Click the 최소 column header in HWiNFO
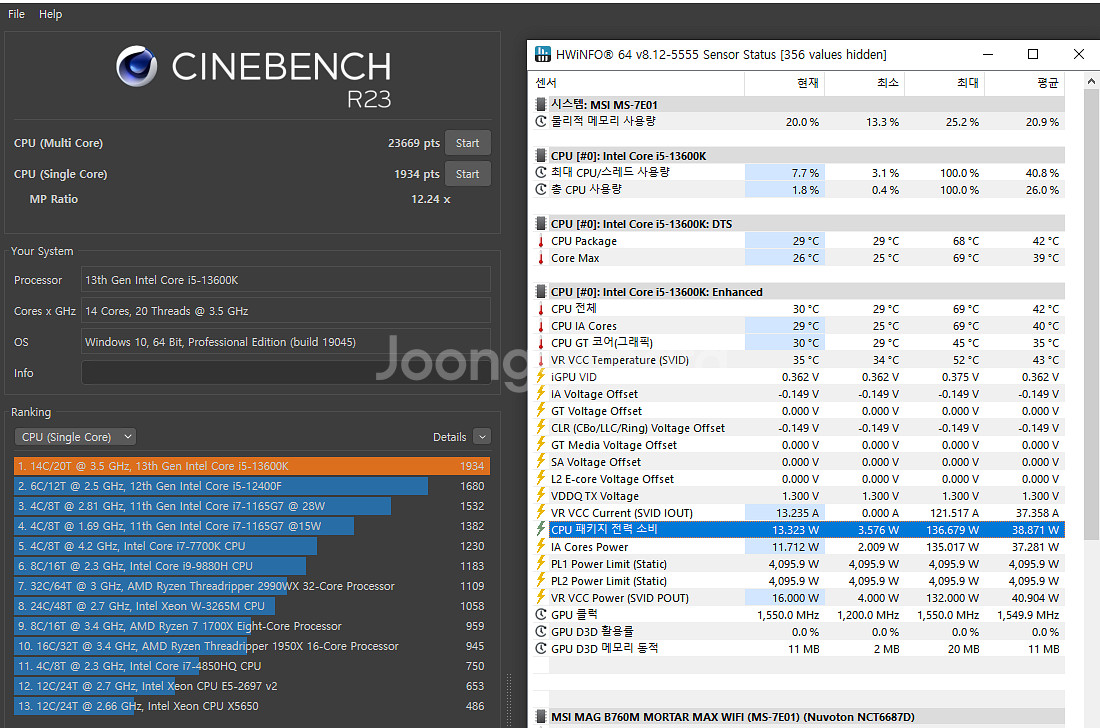The height and width of the screenshot is (728, 1100). click(864, 83)
